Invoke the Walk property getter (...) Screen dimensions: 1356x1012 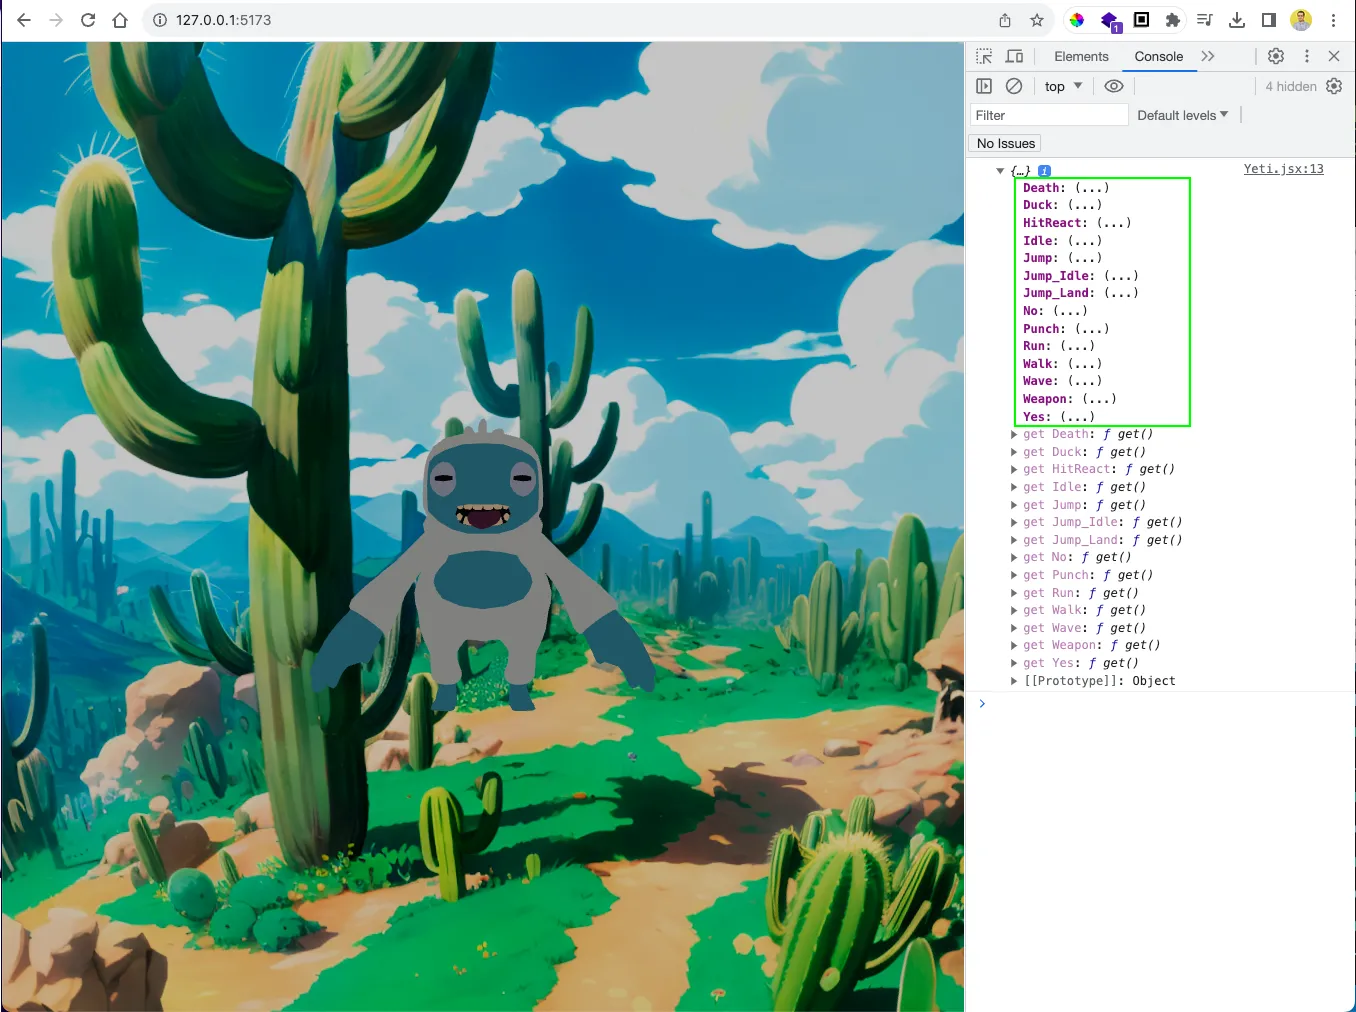(x=1084, y=364)
